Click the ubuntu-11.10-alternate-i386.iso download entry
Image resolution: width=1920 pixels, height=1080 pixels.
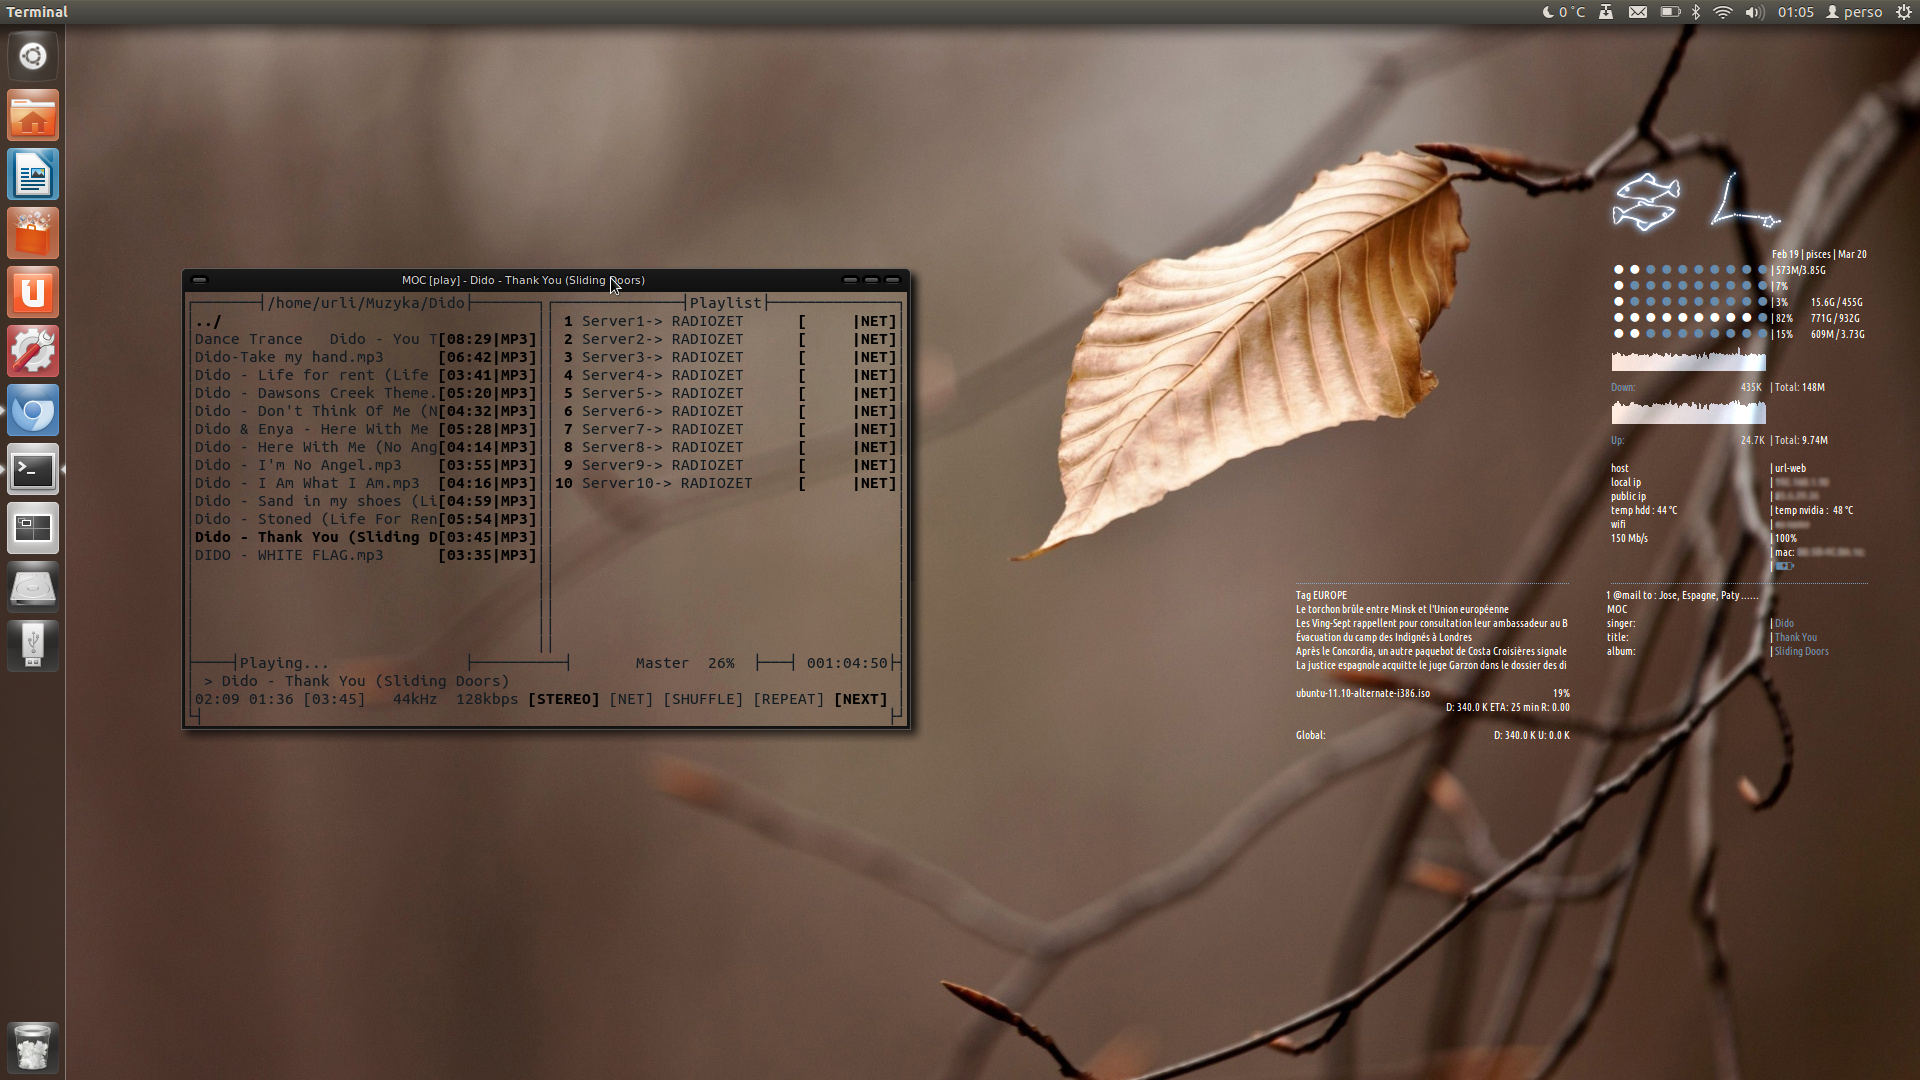tap(1363, 693)
